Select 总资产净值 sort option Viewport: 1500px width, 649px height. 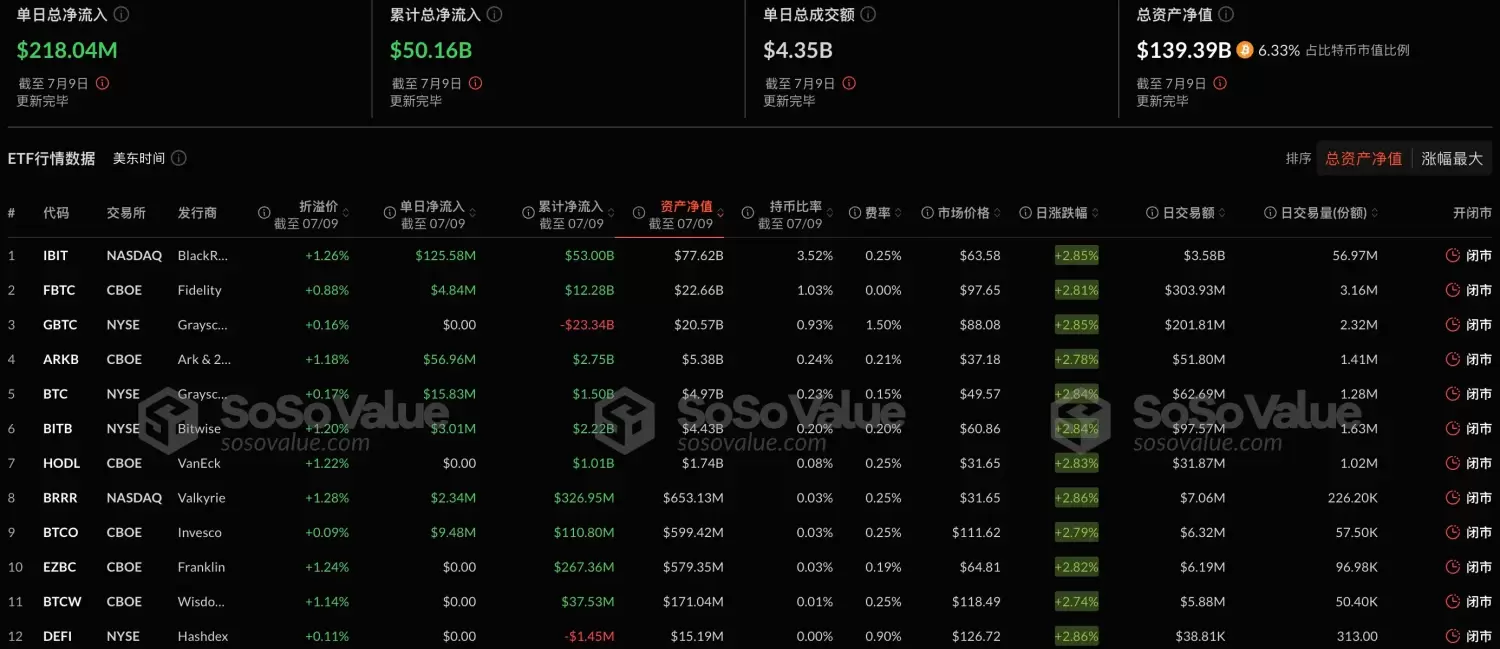pyautogui.click(x=1363, y=158)
